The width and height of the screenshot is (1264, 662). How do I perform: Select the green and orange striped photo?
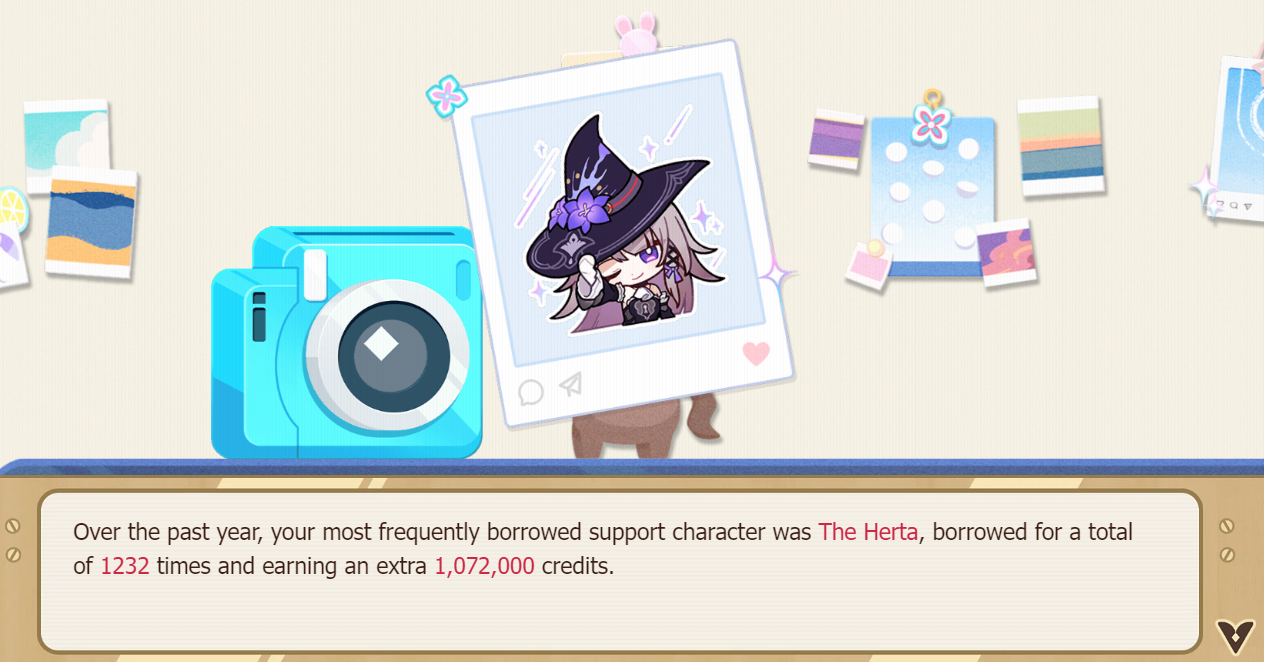[1061, 146]
